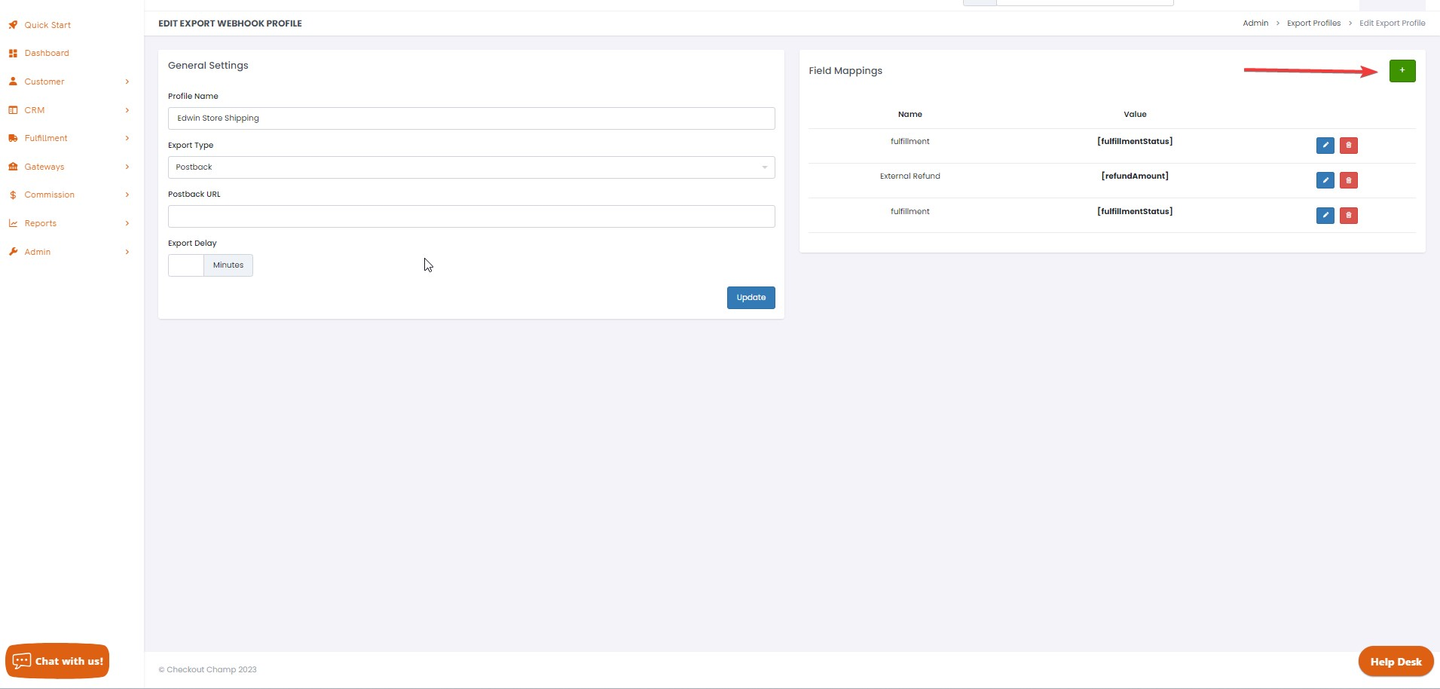The image size is (1440, 689).
Task: Delete the External Refund mapping row
Action: pos(1348,181)
